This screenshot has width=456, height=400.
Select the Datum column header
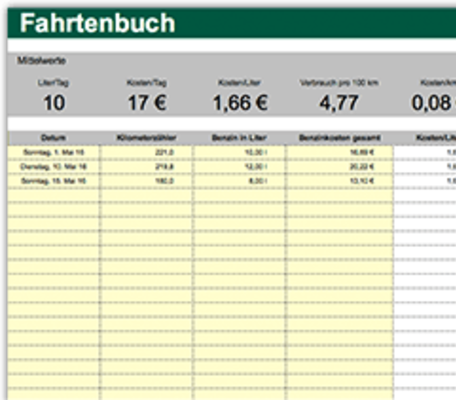tap(53, 138)
